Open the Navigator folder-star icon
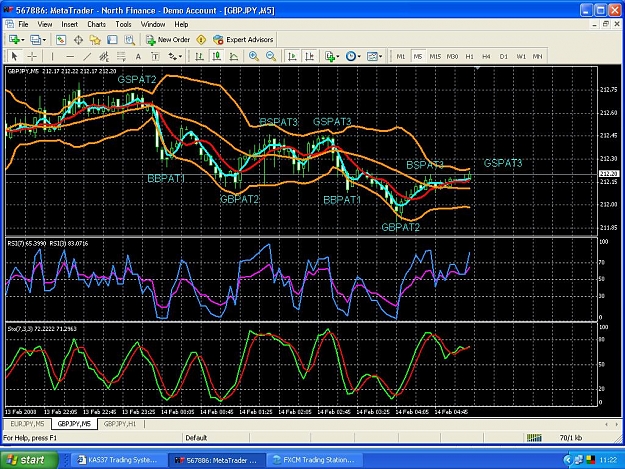This screenshot has width=625, height=469. coord(95,39)
